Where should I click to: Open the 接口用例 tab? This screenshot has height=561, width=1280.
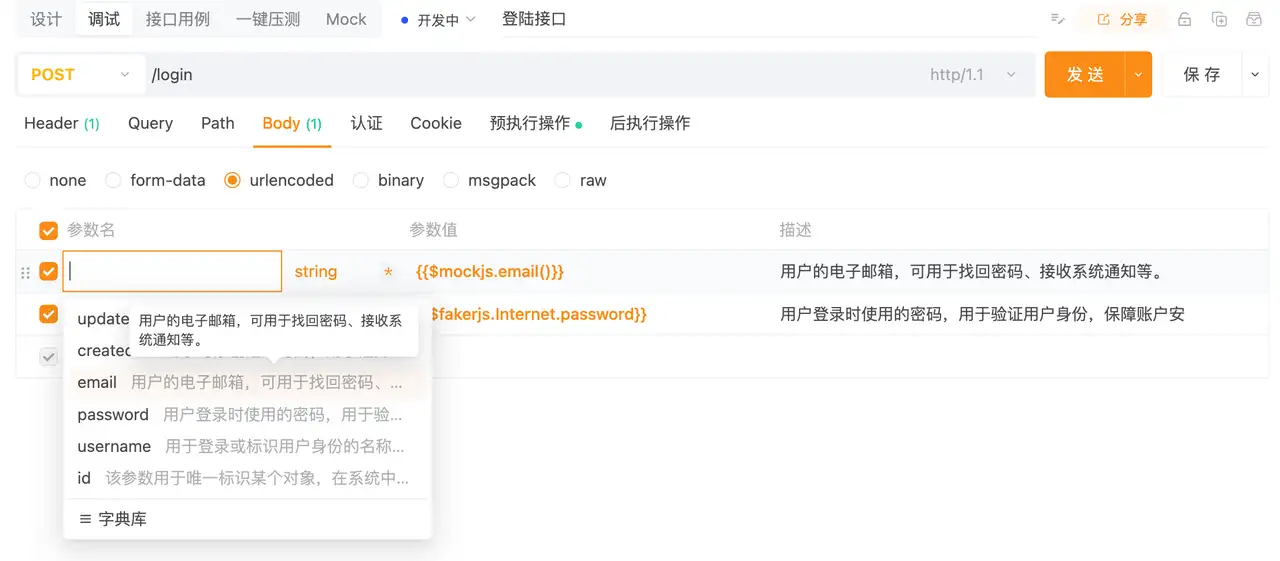178,19
